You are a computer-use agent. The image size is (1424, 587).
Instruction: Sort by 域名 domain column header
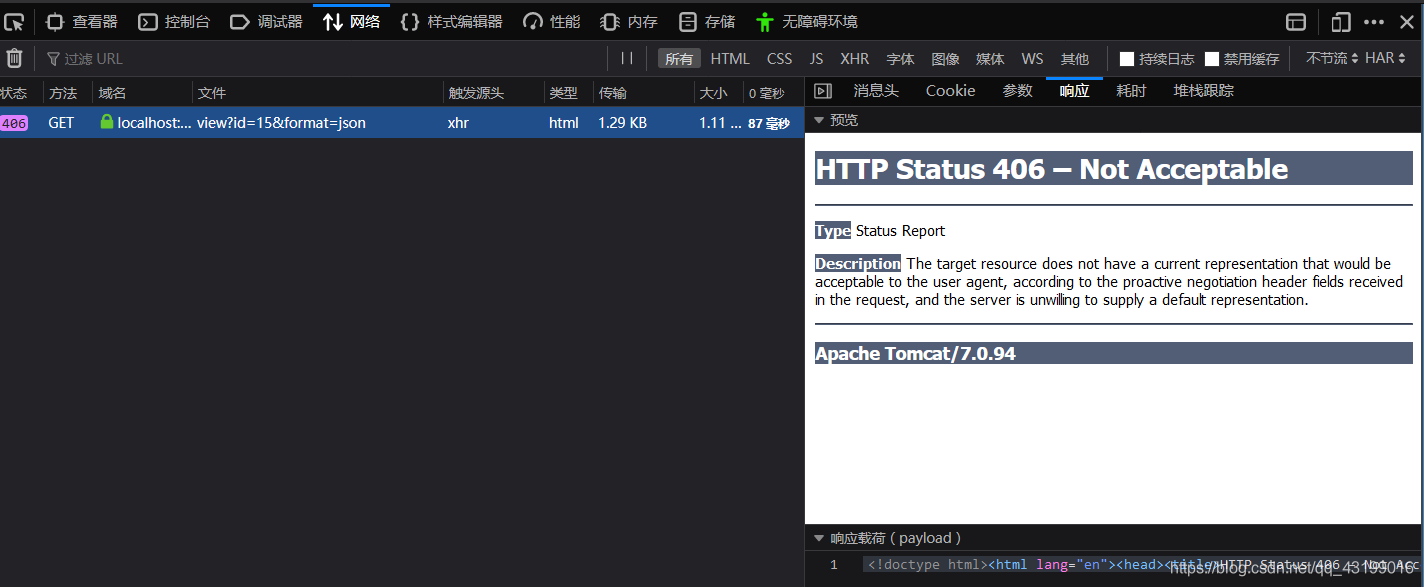143,93
